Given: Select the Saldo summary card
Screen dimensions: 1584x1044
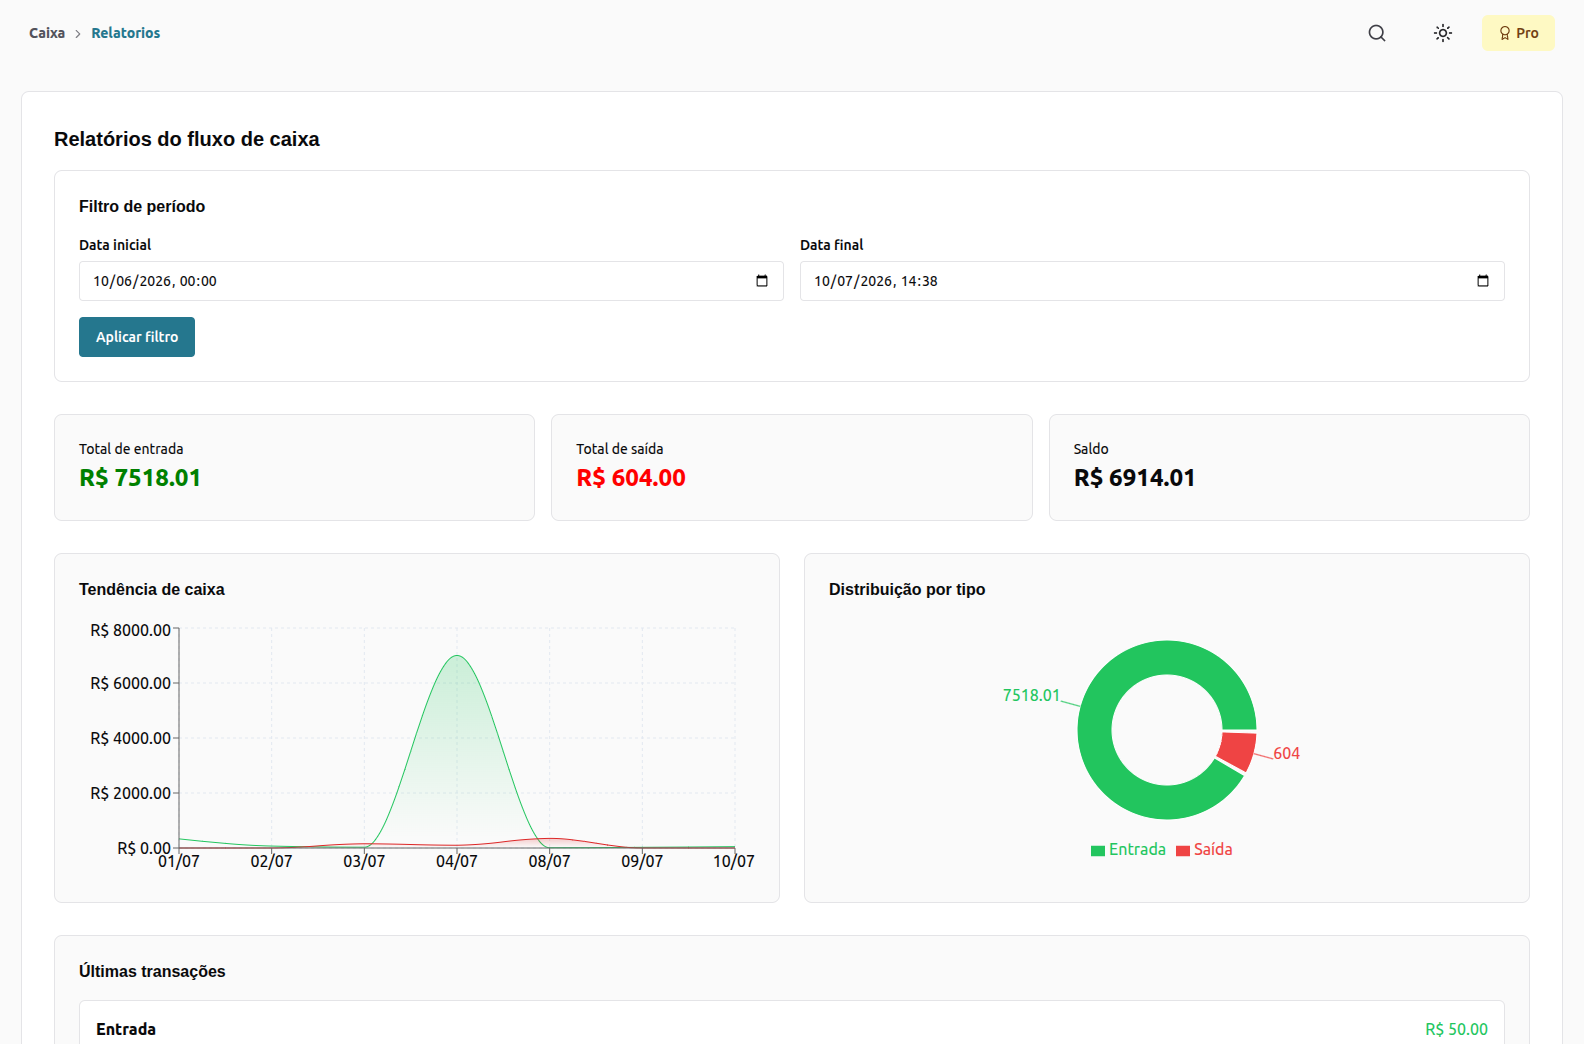Looking at the screenshot, I should pos(1289,467).
